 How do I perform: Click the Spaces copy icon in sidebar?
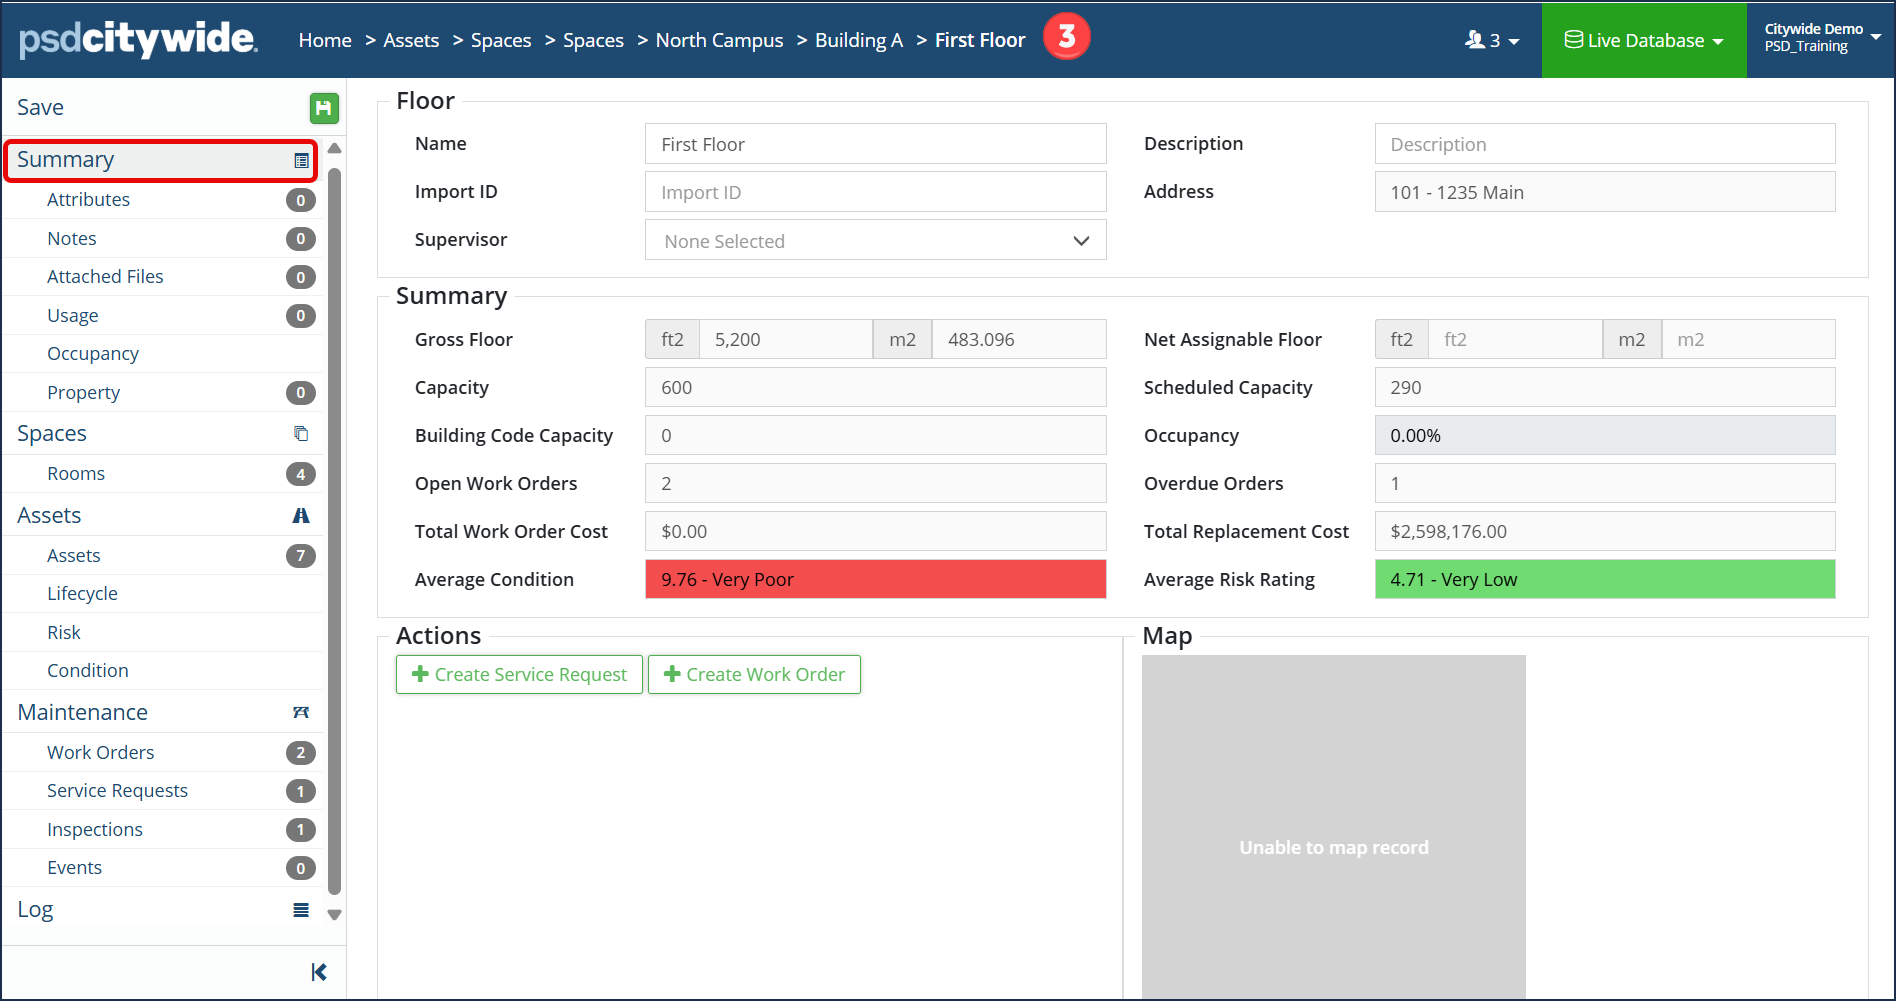(x=301, y=434)
